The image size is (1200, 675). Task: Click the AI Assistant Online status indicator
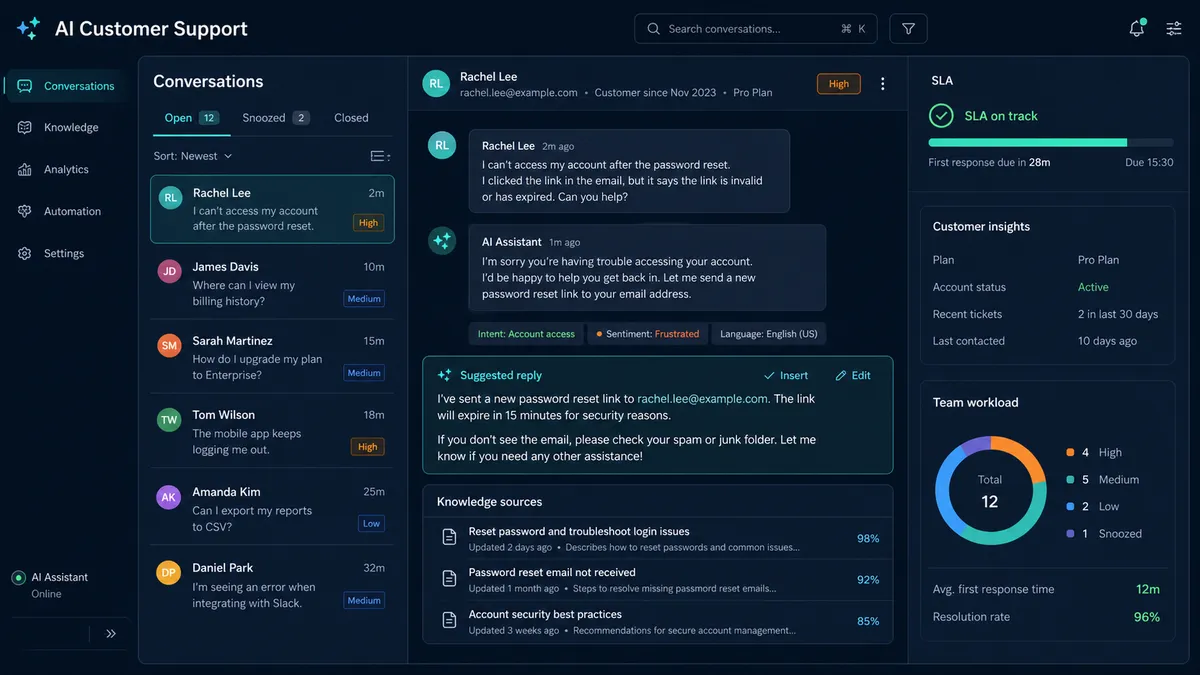tap(18, 578)
